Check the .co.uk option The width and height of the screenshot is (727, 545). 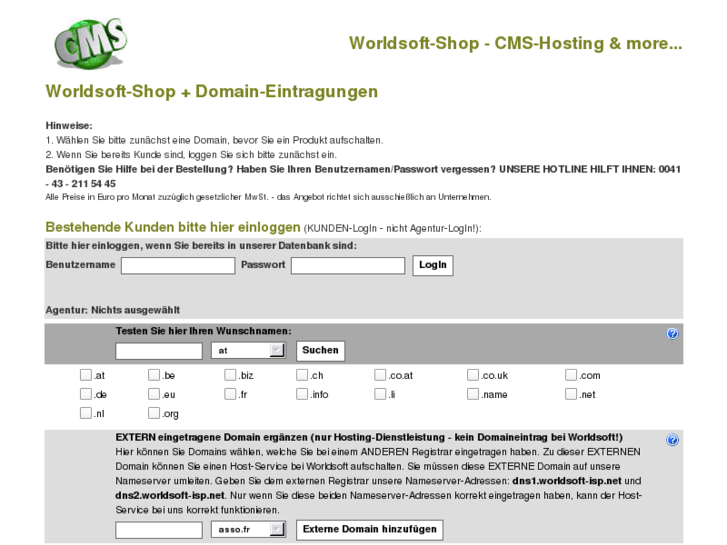(x=473, y=375)
